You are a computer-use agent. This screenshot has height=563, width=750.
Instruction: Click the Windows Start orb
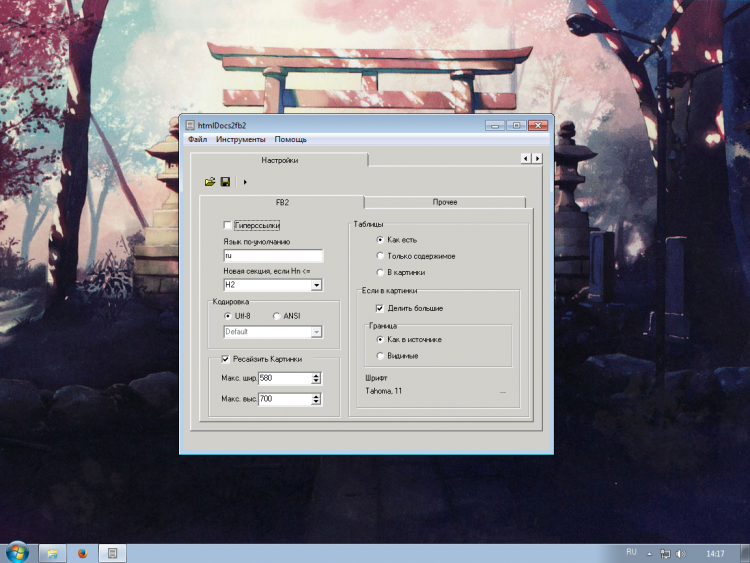click(x=17, y=552)
